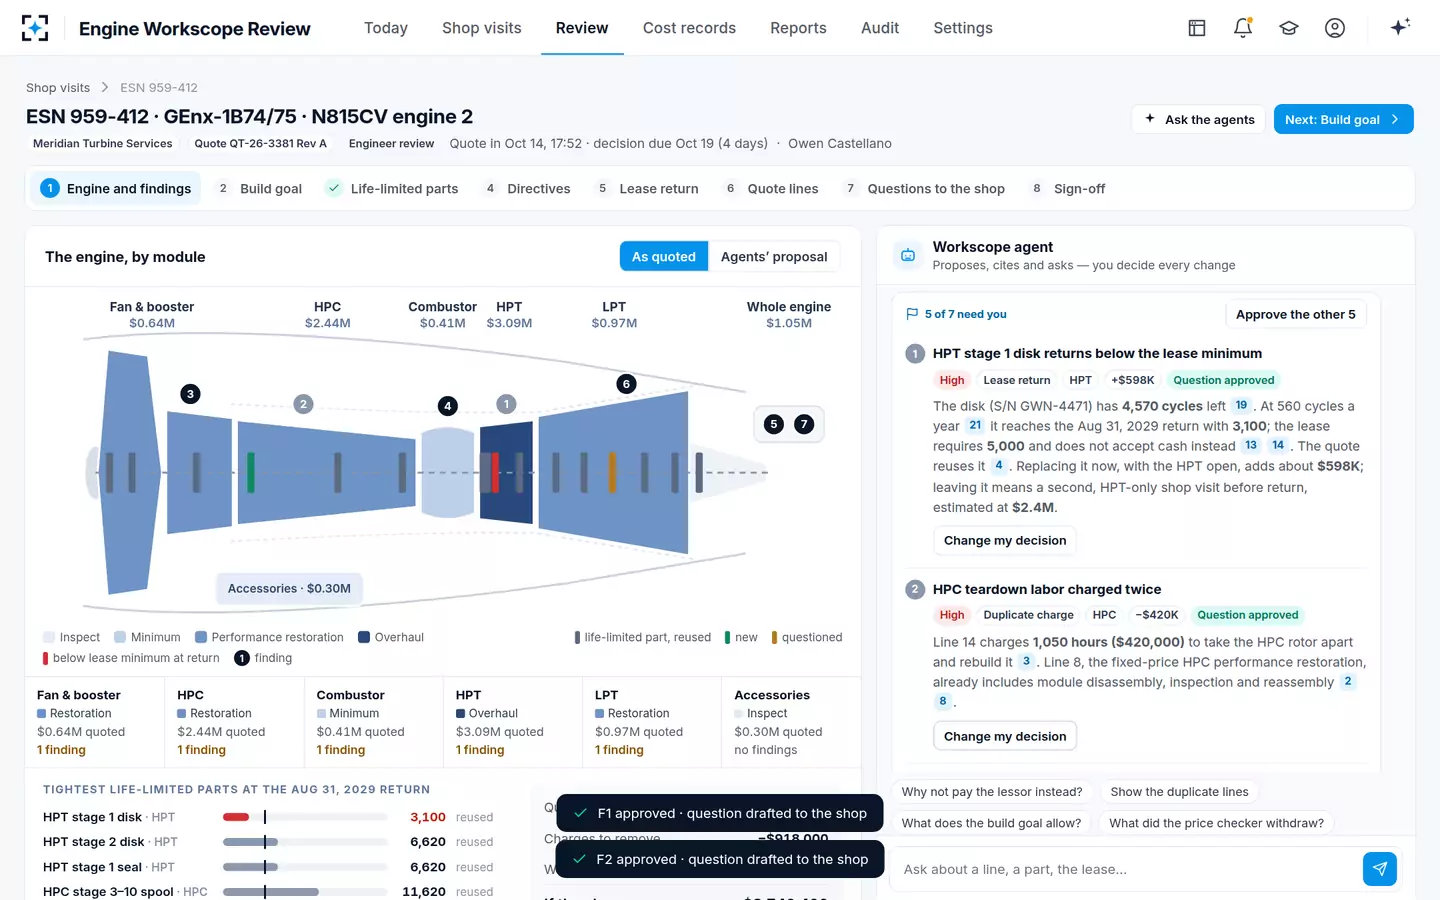Click the sparkle assistant icon
The width and height of the screenshot is (1440, 900).
pyautogui.click(x=1400, y=27)
